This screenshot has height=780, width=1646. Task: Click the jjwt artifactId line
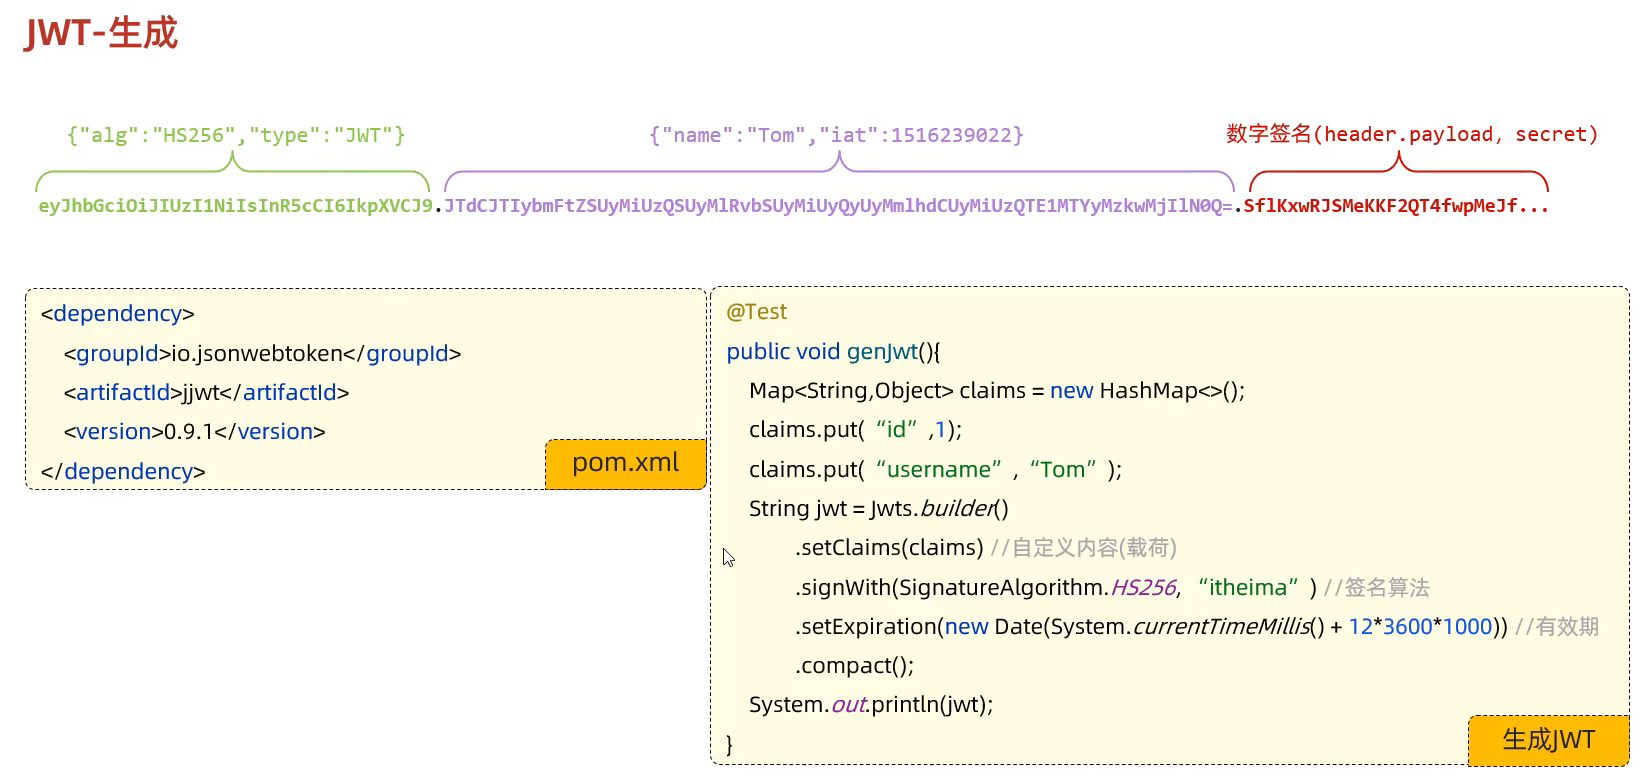pos(206,392)
